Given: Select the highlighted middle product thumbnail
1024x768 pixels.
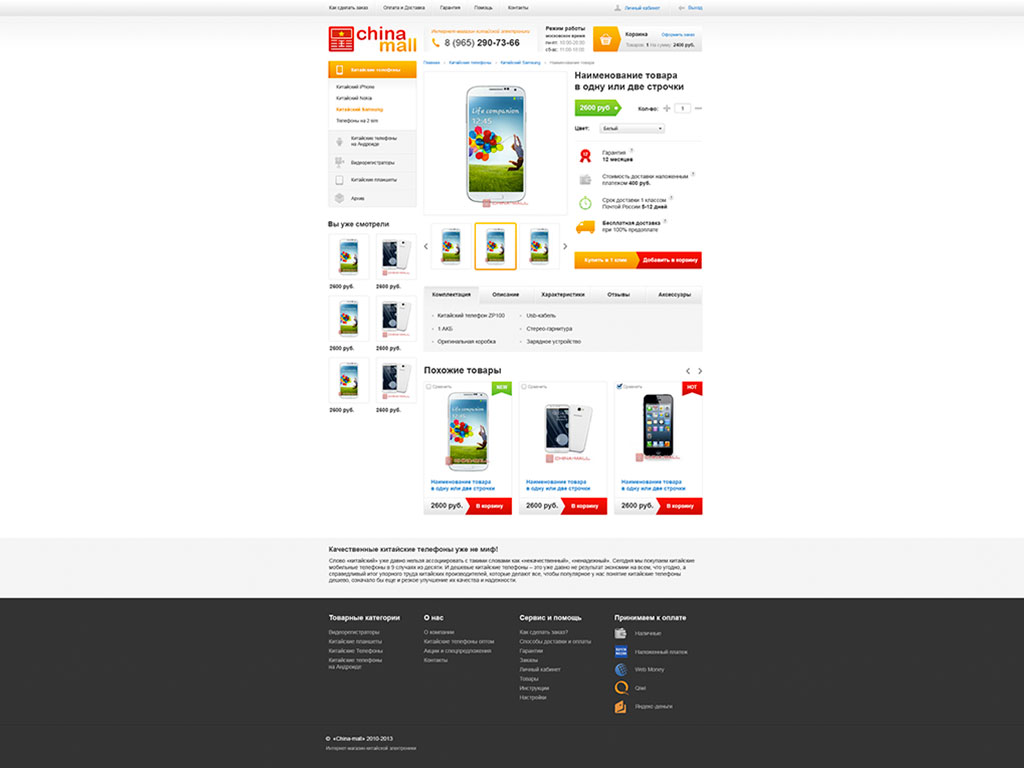Looking at the screenshot, I should coord(495,246).
